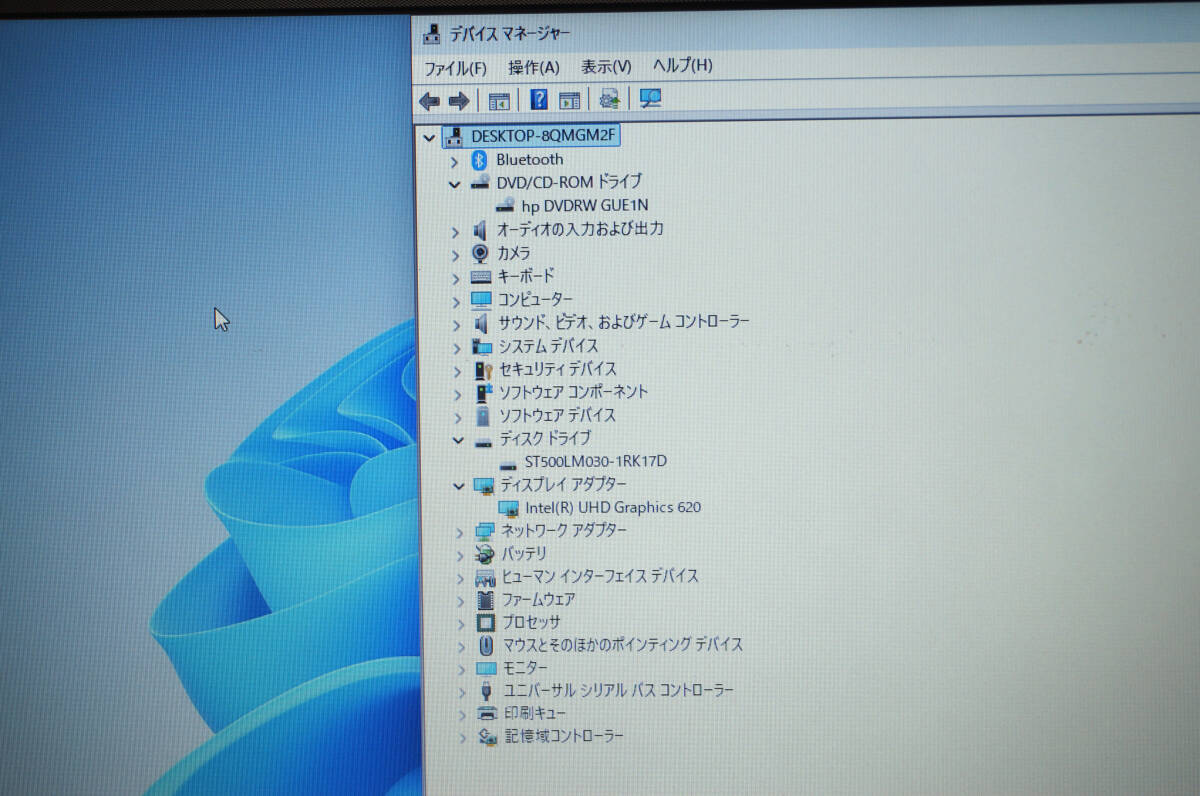Collapse the DVD/CD-ROM ドライブ category
1200x796 pixels.
click(455, 183)
